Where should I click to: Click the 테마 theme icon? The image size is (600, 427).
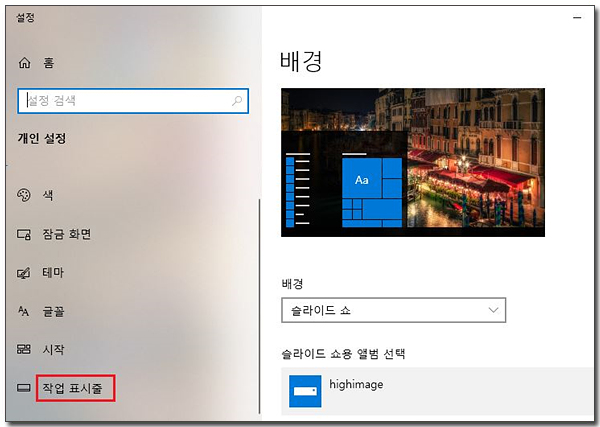click(x=23, y=273)
